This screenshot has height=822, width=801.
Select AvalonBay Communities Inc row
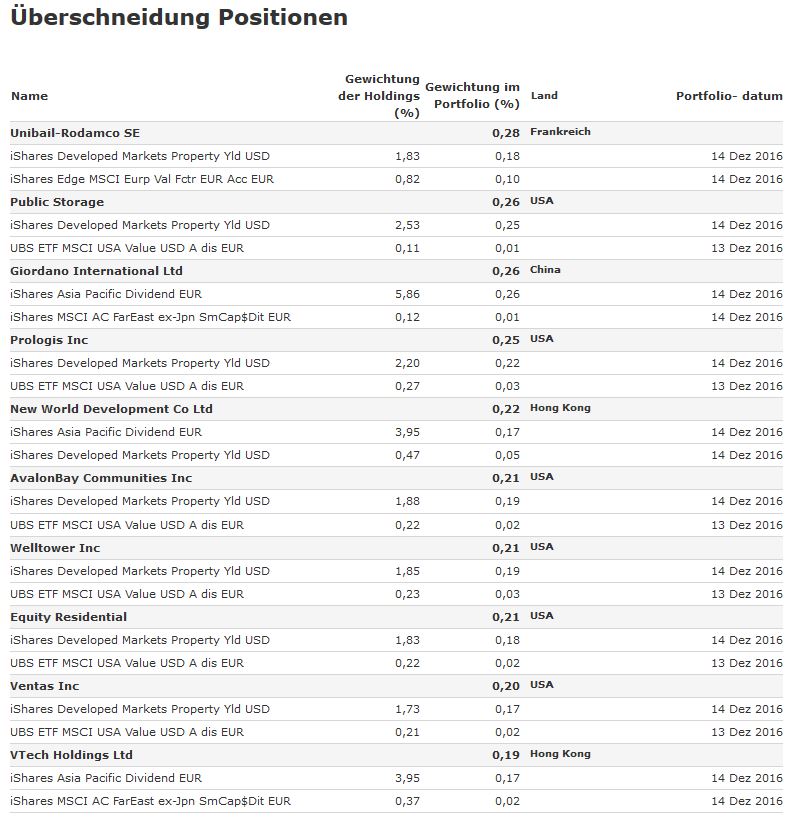(x=101, y=478)
